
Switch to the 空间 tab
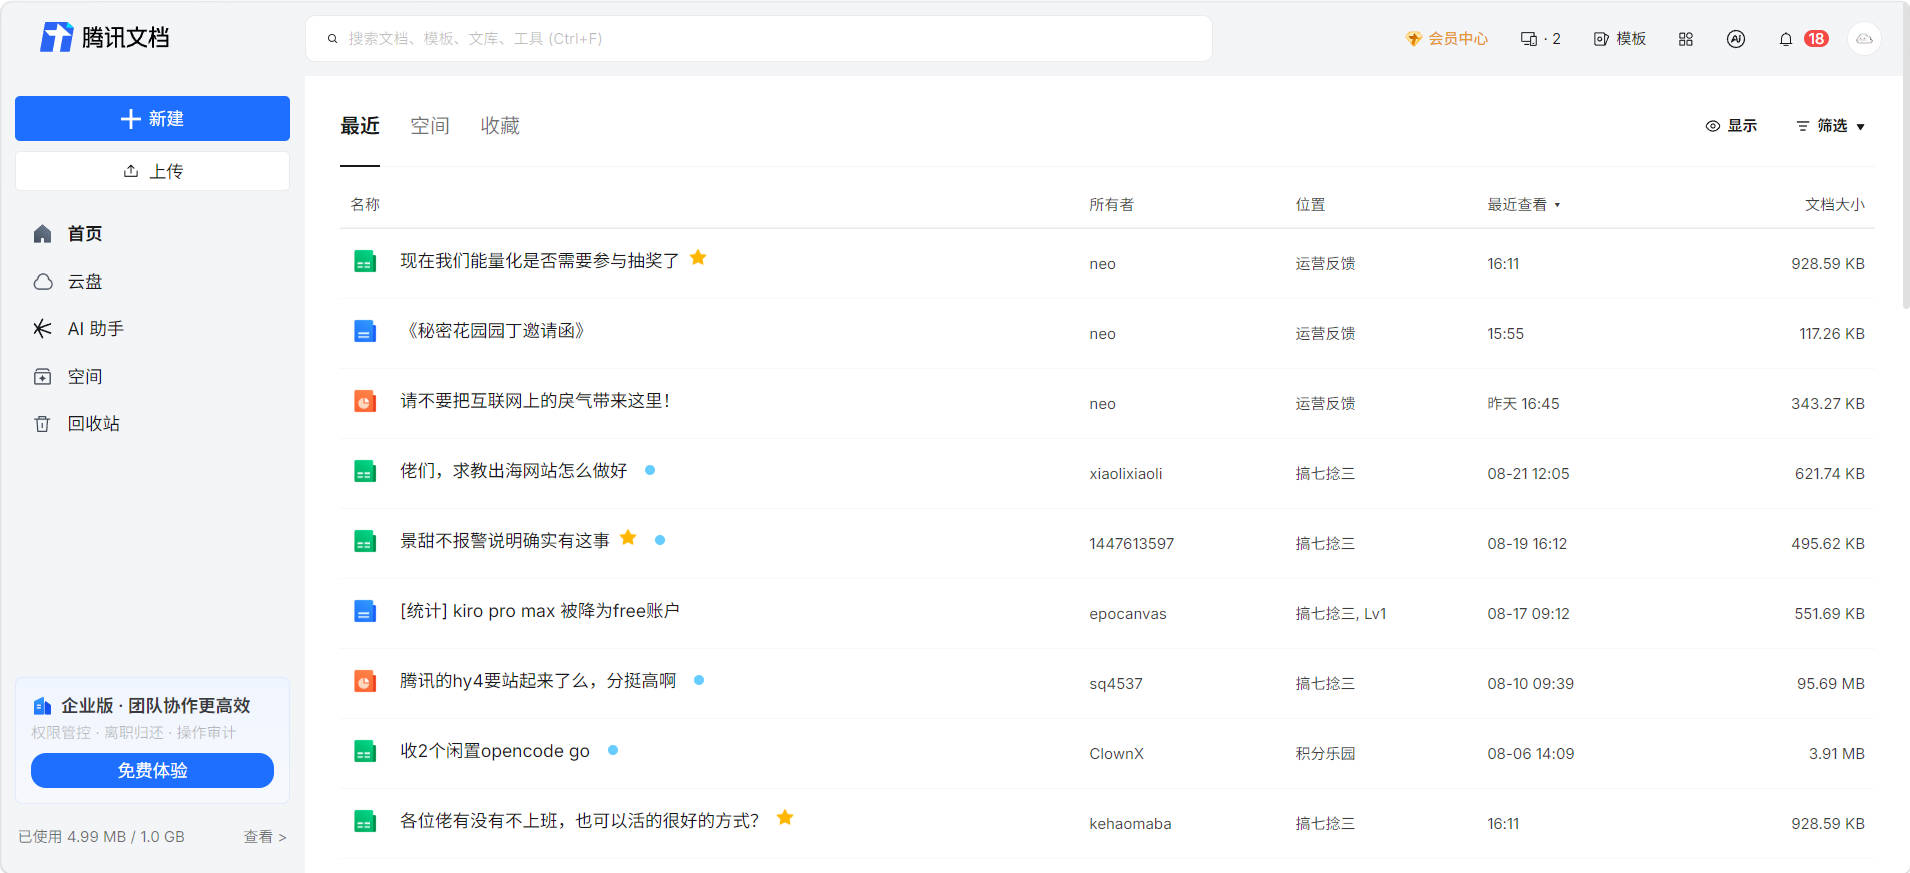click(430, 126)
